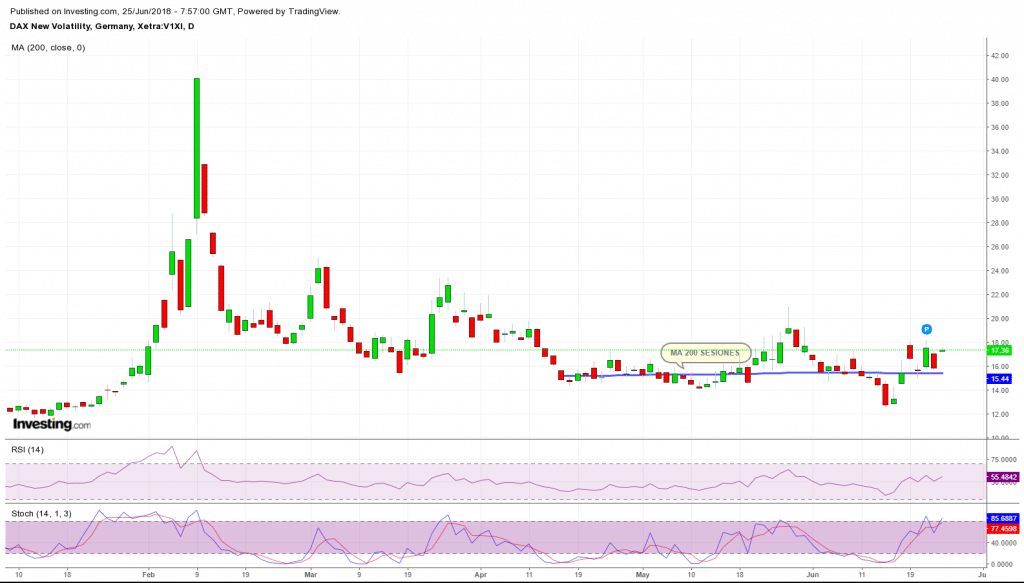Click the blue 15.44 moving average tag
The image size is (1024, 583).
[997, 379]
